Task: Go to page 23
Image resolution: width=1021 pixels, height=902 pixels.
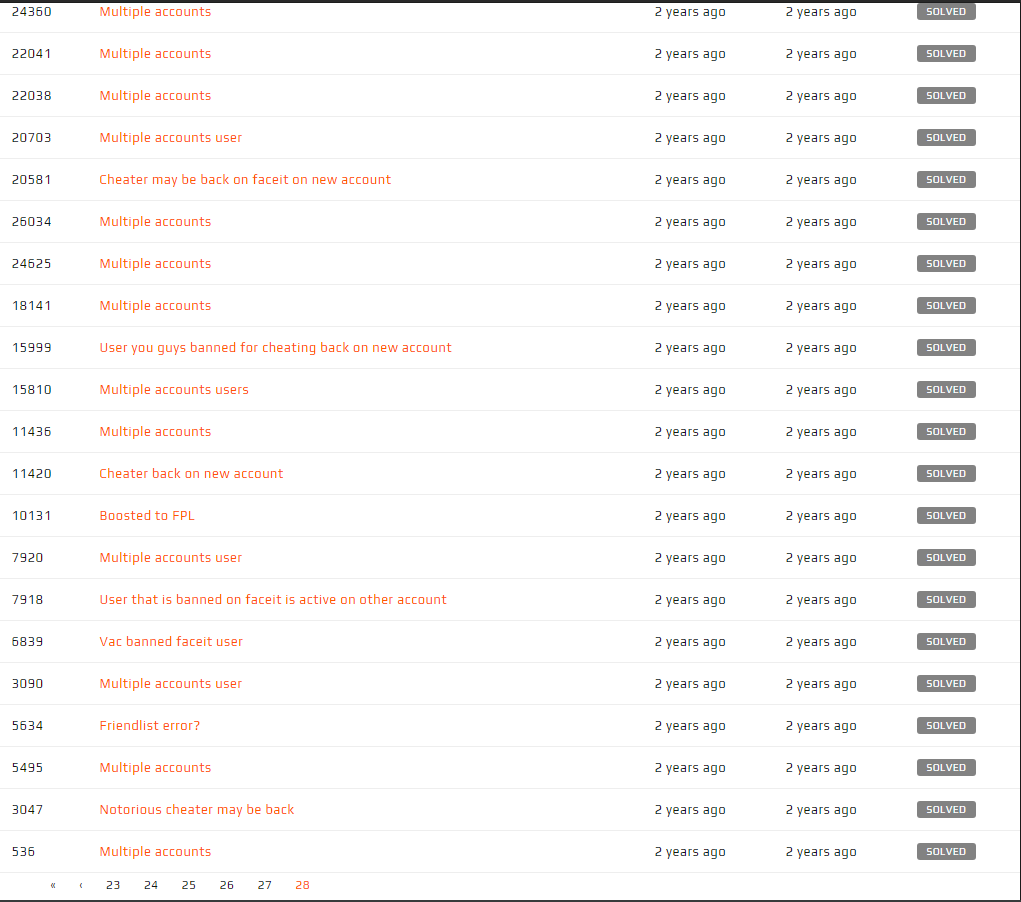Action: pos(112,885)
